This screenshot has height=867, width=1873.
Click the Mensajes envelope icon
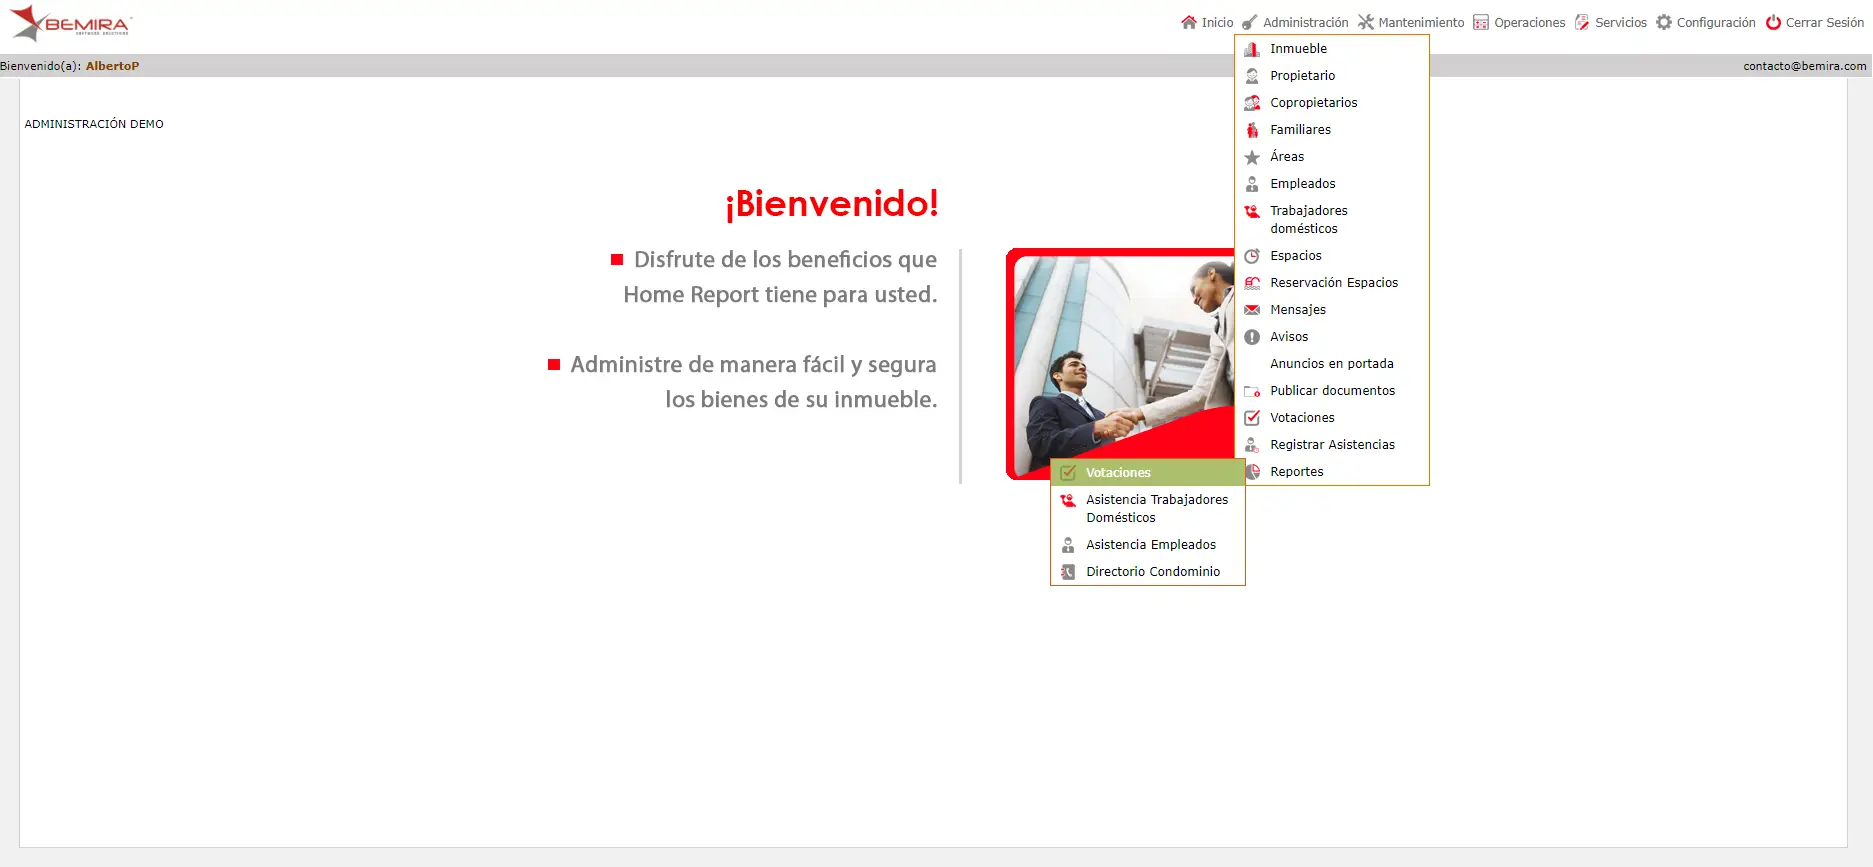pos(1252,310)
